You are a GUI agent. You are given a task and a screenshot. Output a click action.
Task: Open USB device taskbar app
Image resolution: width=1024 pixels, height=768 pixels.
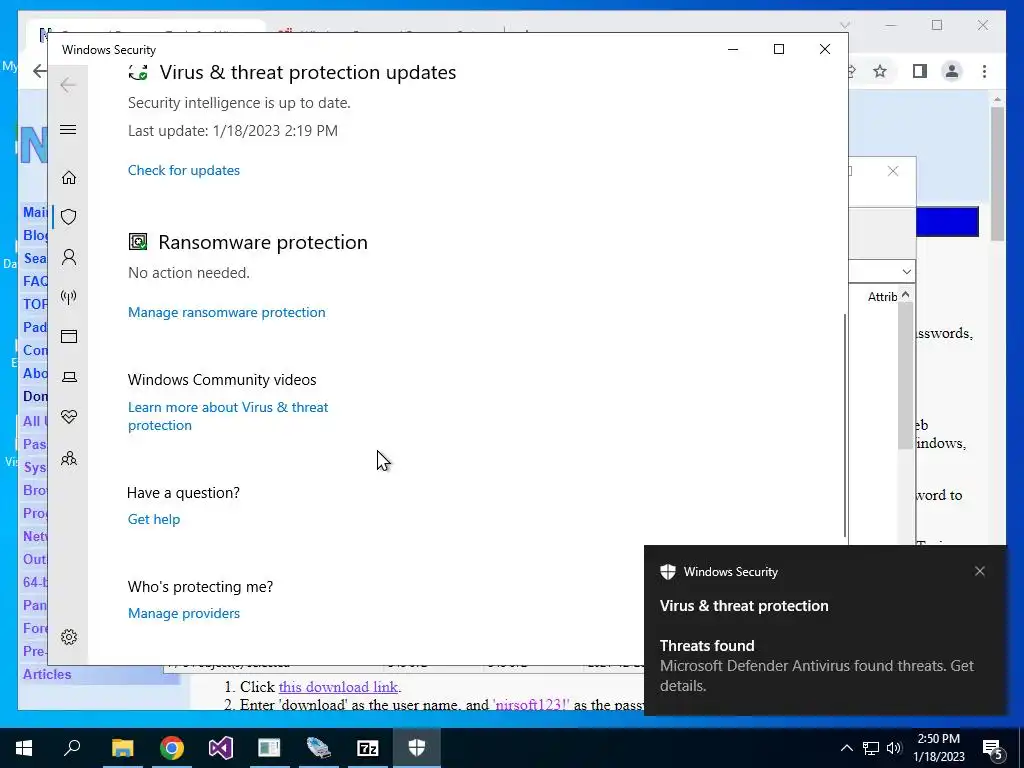318,748
